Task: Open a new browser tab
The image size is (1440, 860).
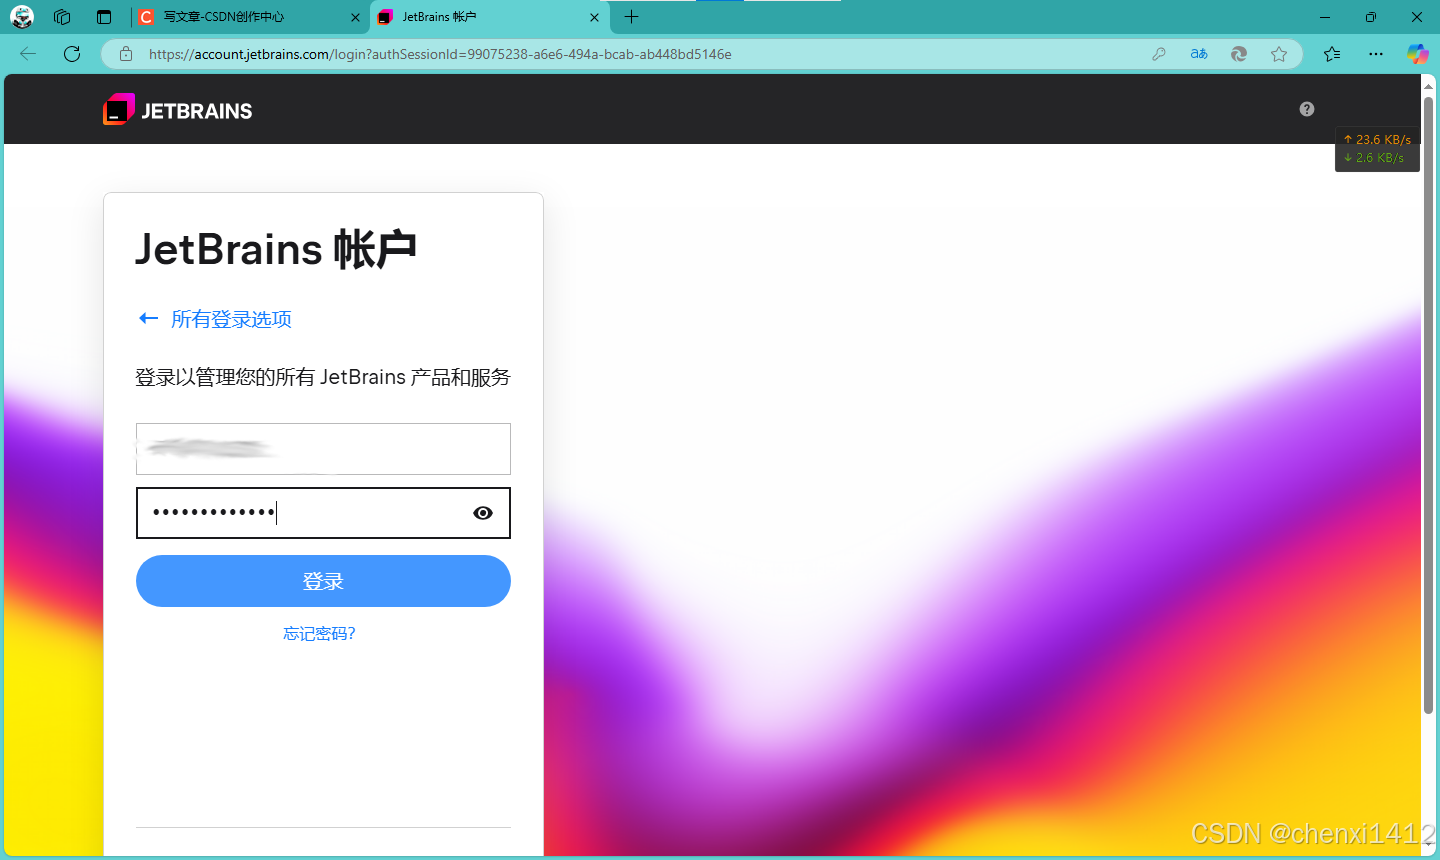Action: click(631, 17)
